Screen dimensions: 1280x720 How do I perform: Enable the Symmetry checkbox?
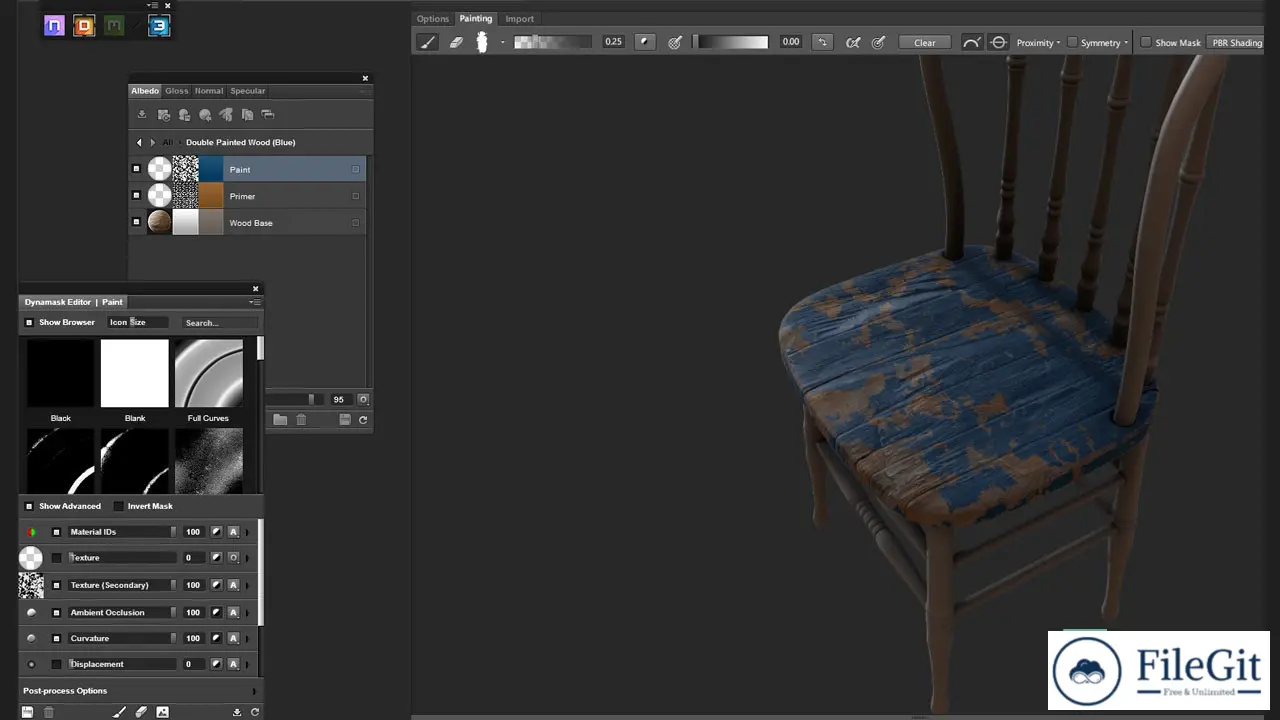[x=1072, y=42]
